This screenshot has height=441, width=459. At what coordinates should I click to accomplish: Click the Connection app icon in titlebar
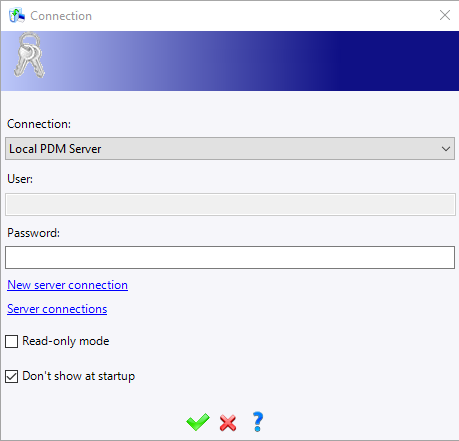click(x=17, y=15)
